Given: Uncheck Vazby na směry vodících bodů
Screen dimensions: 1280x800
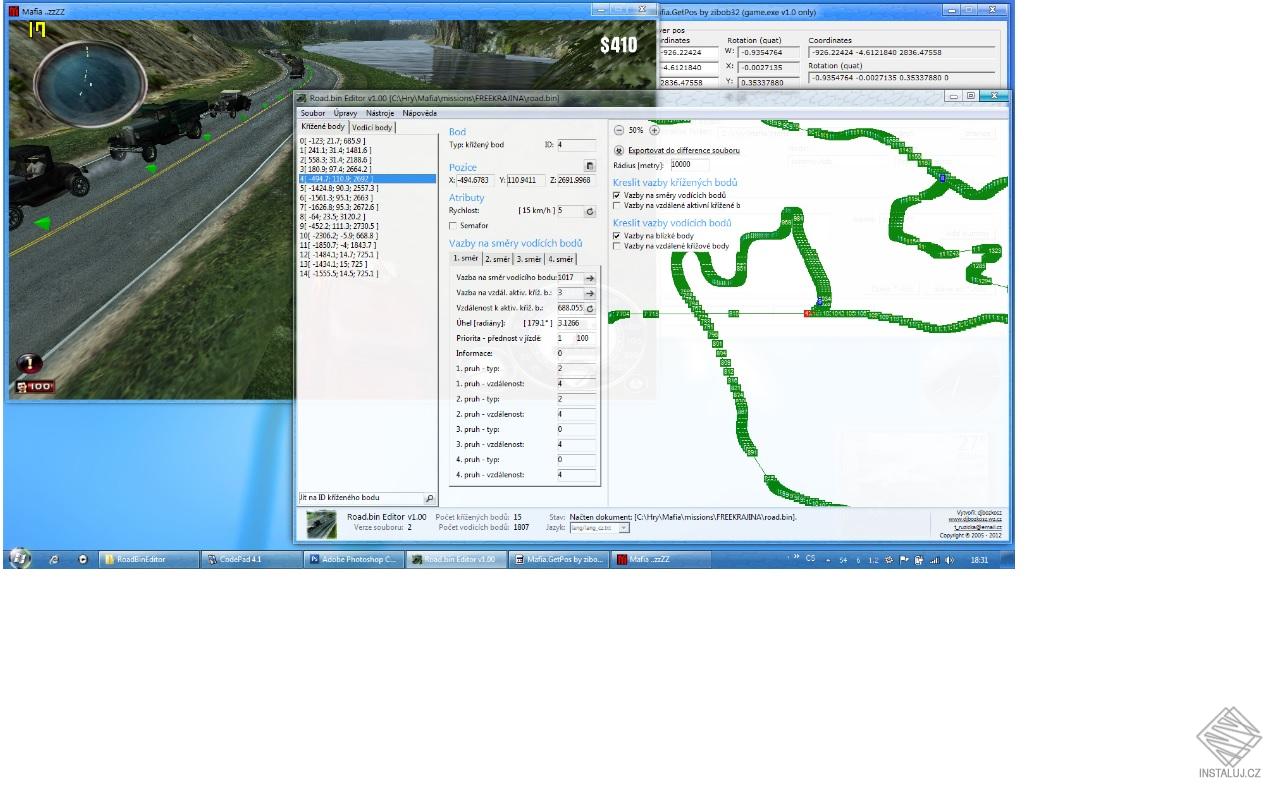Looking at the screenshot, I should click(616, 195).
